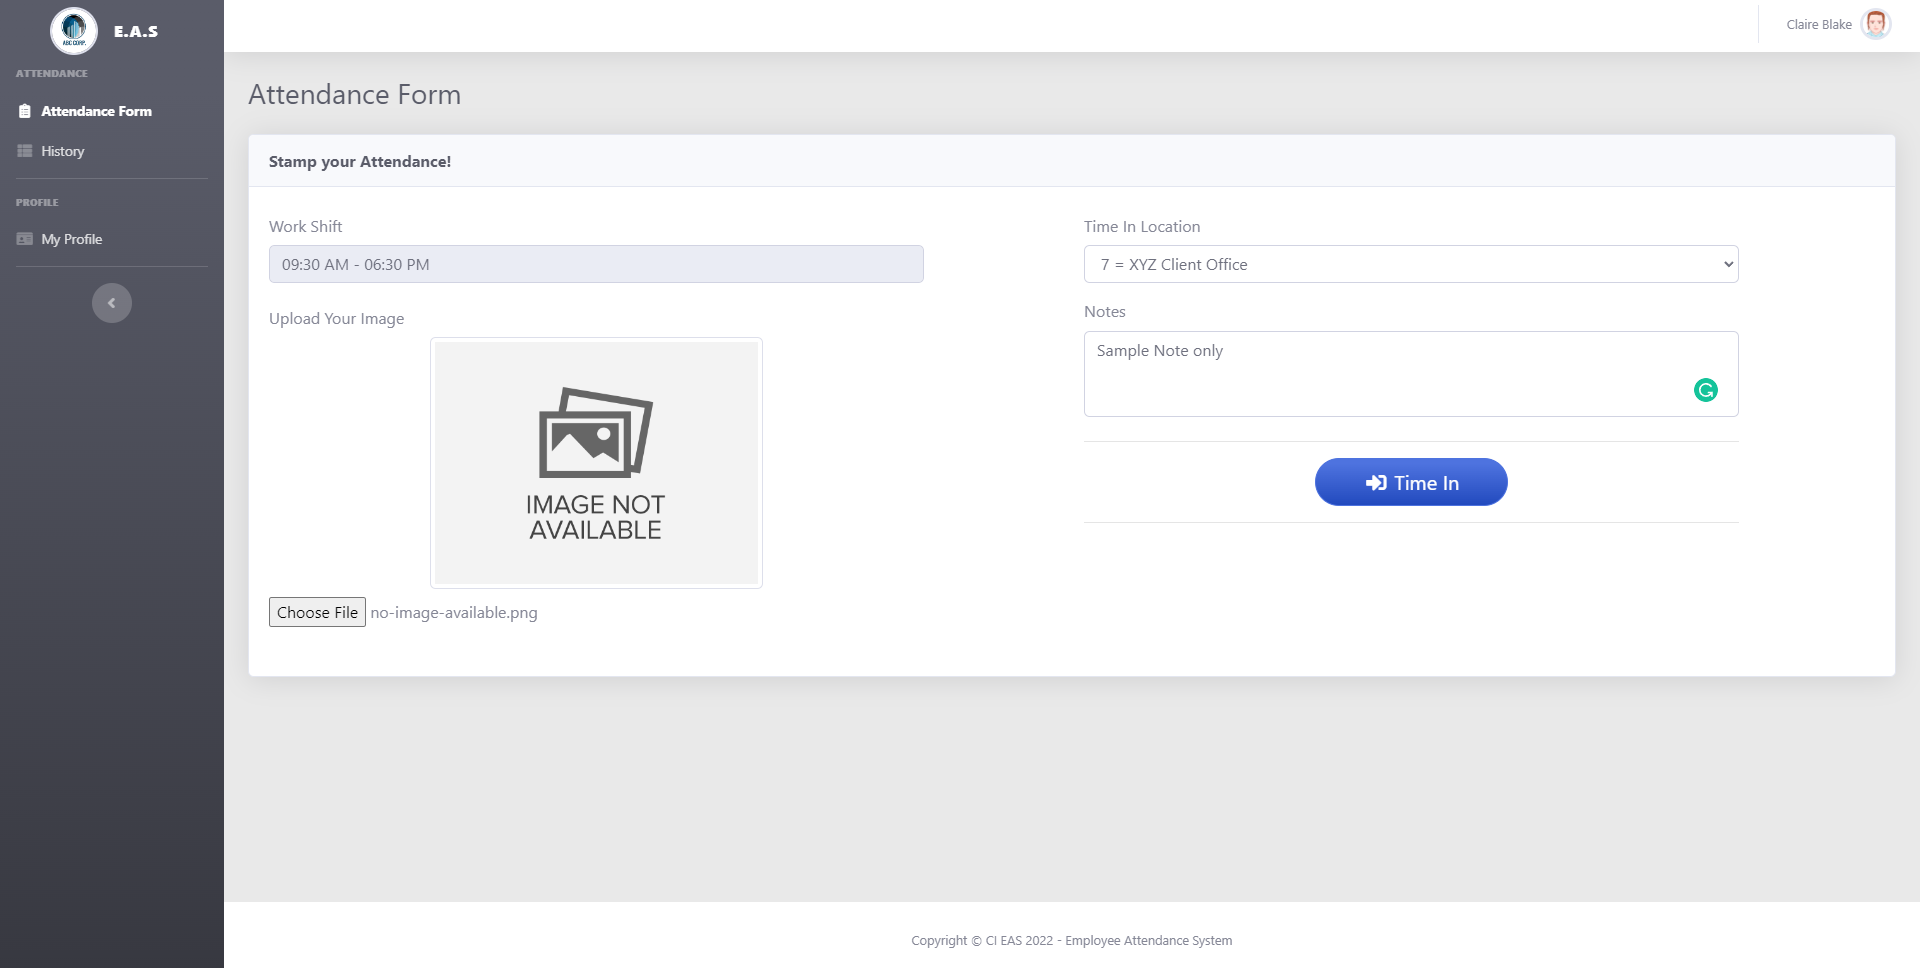This screenshot has width=1920, height=968.
Task: Click the table icon beside History
Action: (x=25, y=151)
